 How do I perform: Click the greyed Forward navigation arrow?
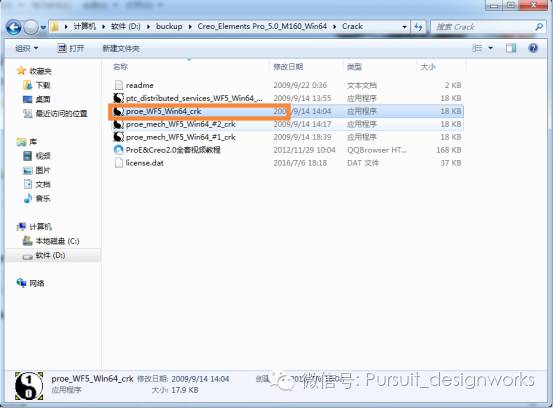pos(31,27)
